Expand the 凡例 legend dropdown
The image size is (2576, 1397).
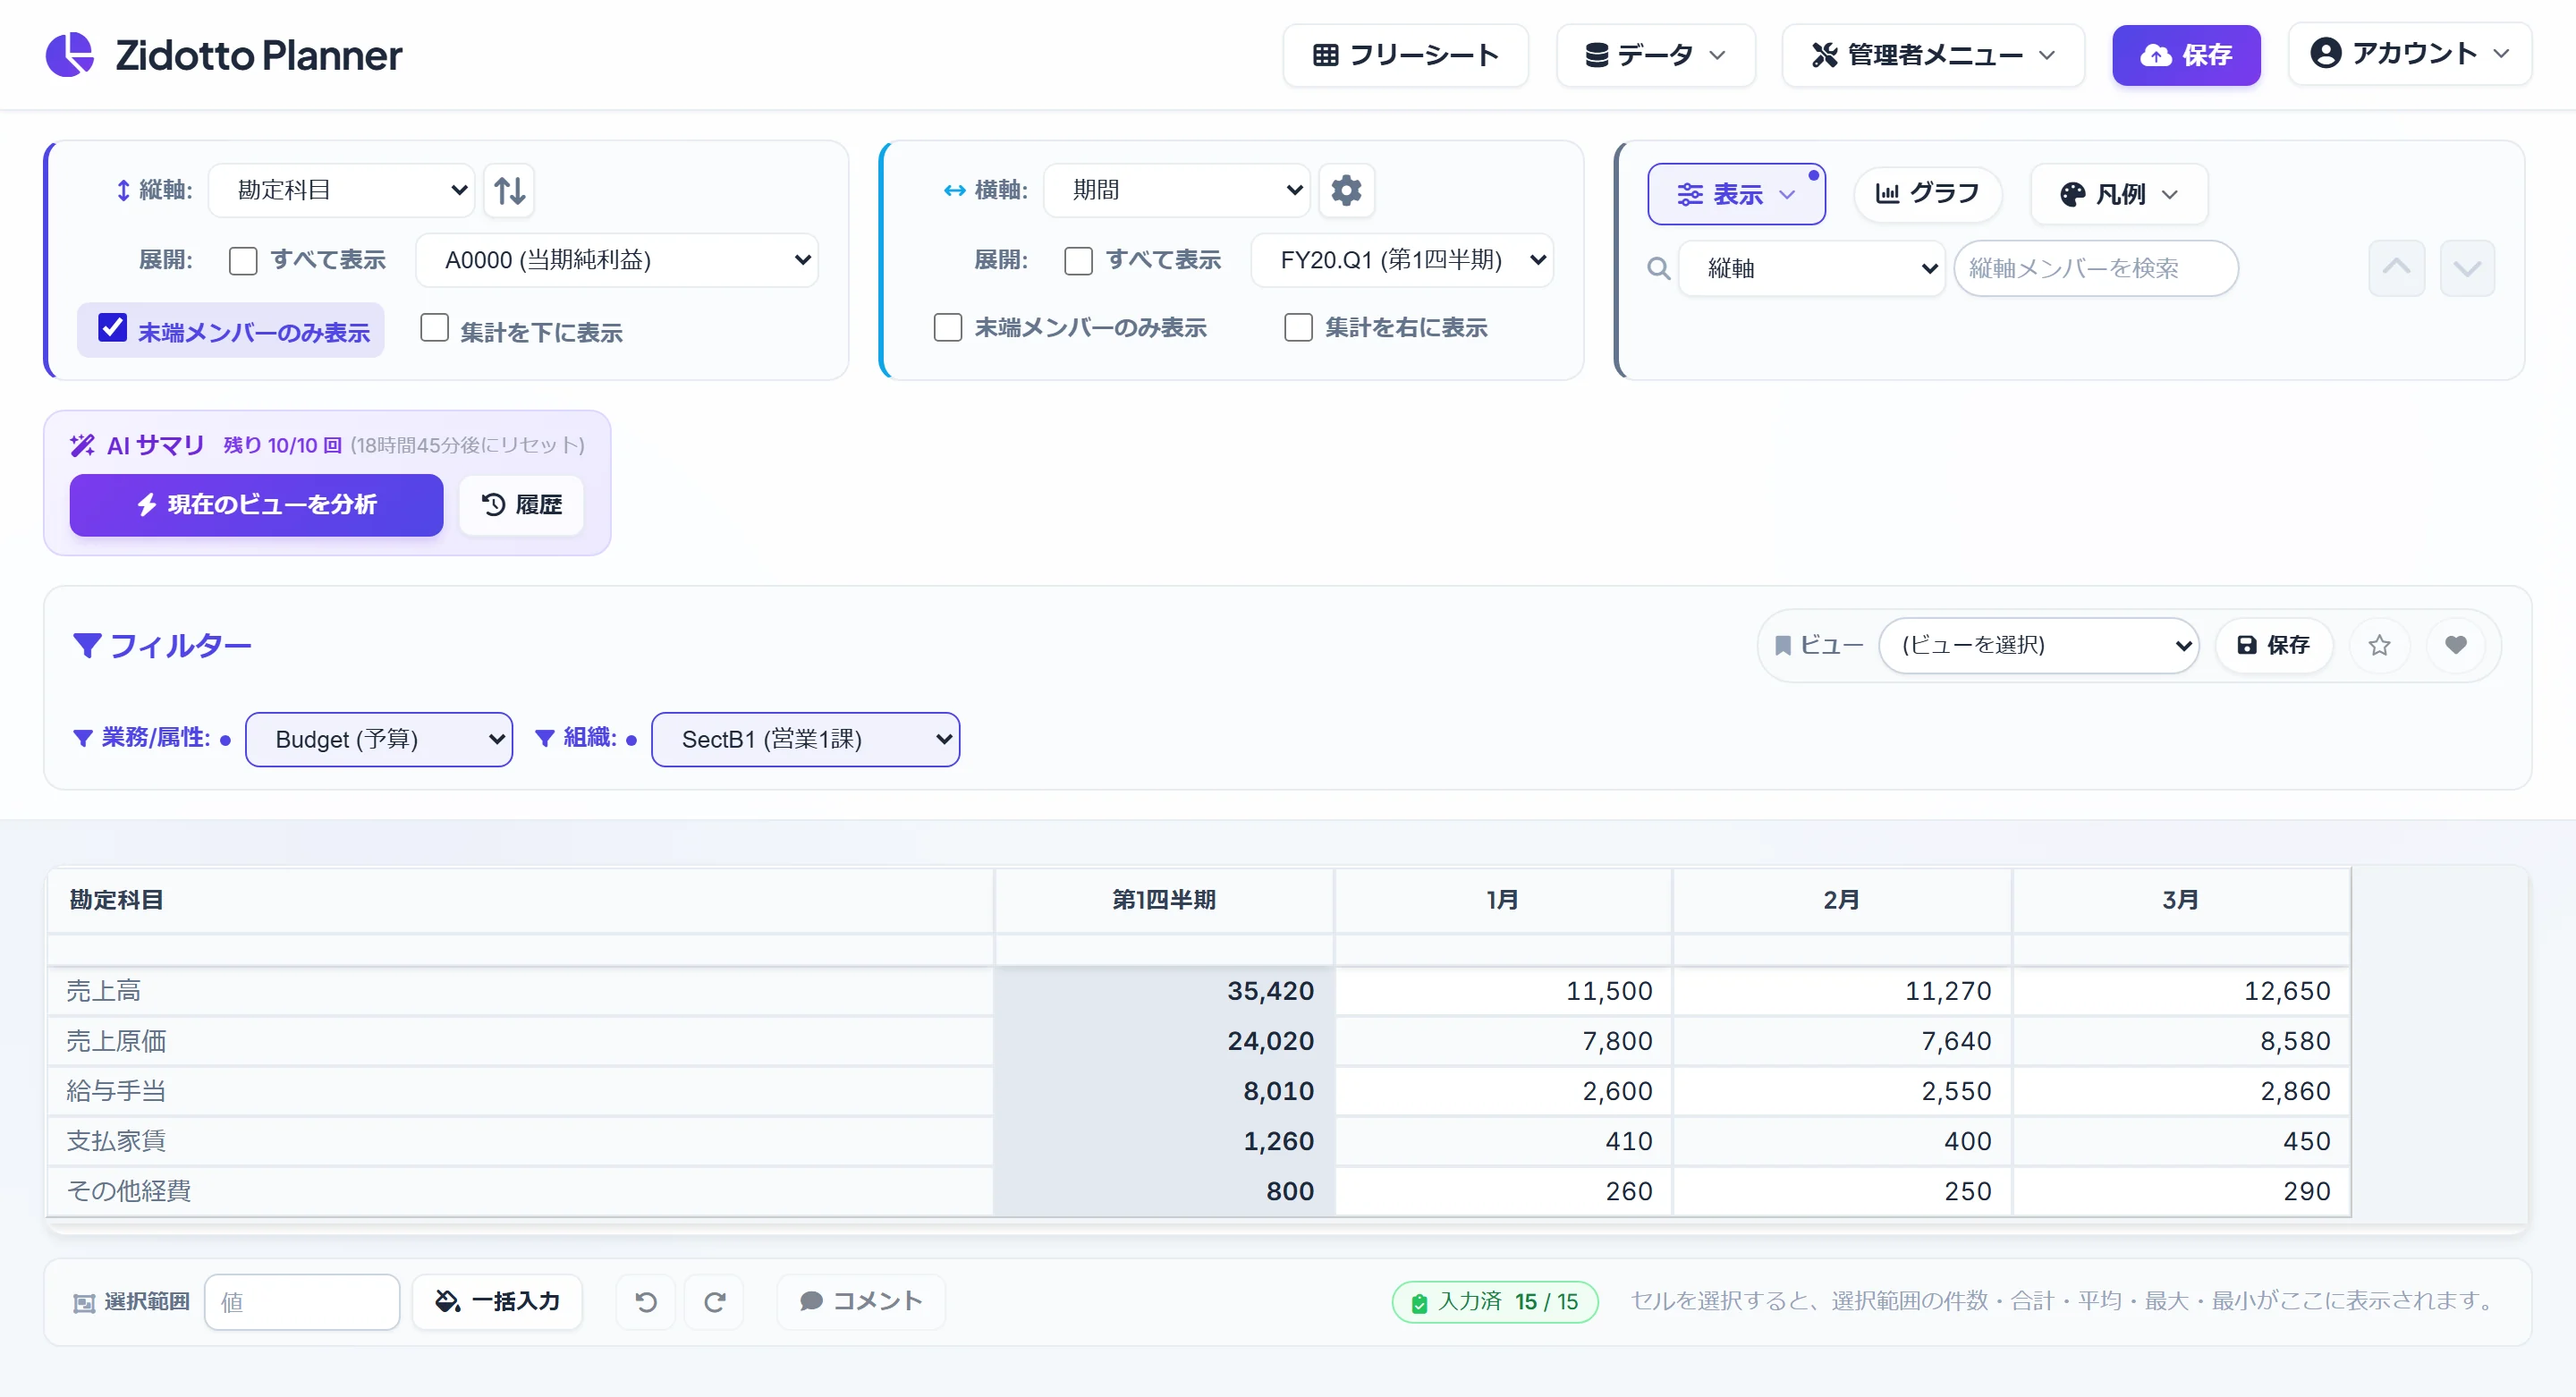tap(2118, 194)
